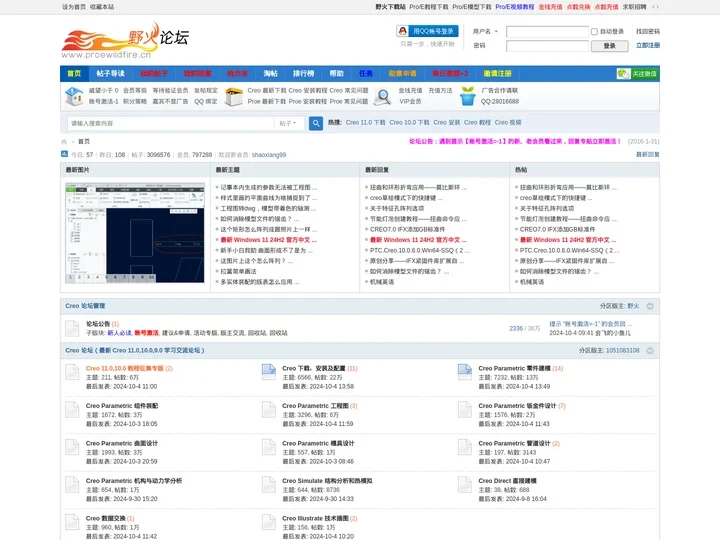Click the icon for Creo Parametric 工程图
The image size is (720, 540).
pyautogui.click(x=269, y=410)
